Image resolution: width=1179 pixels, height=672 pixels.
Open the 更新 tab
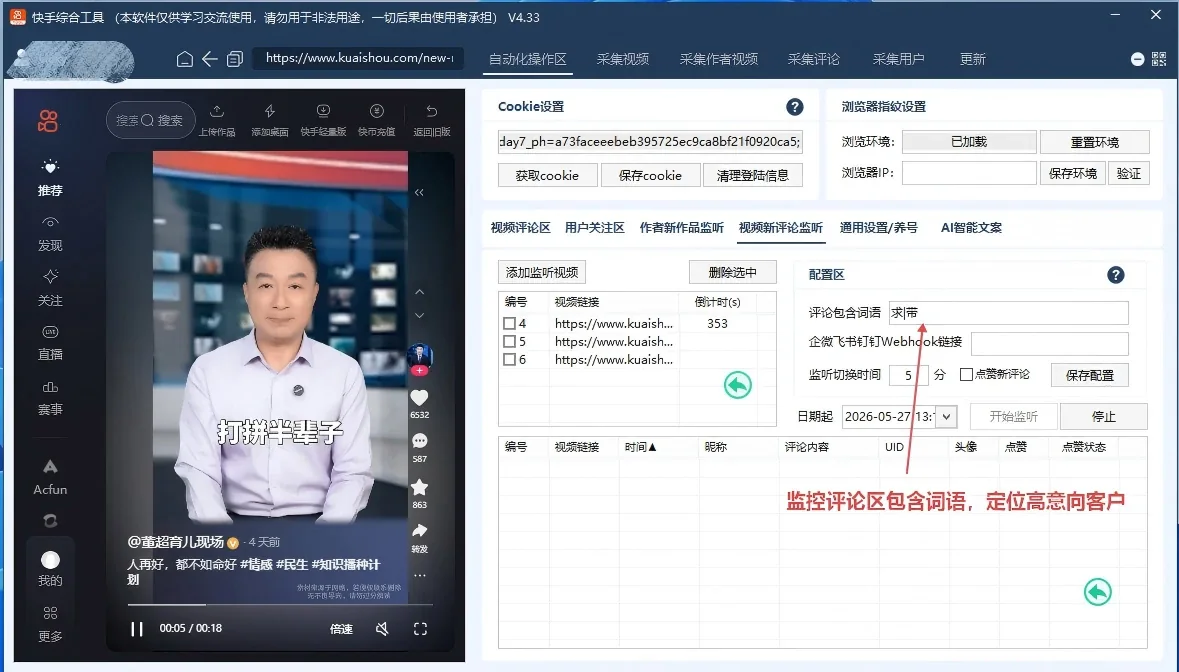point(972,59)
